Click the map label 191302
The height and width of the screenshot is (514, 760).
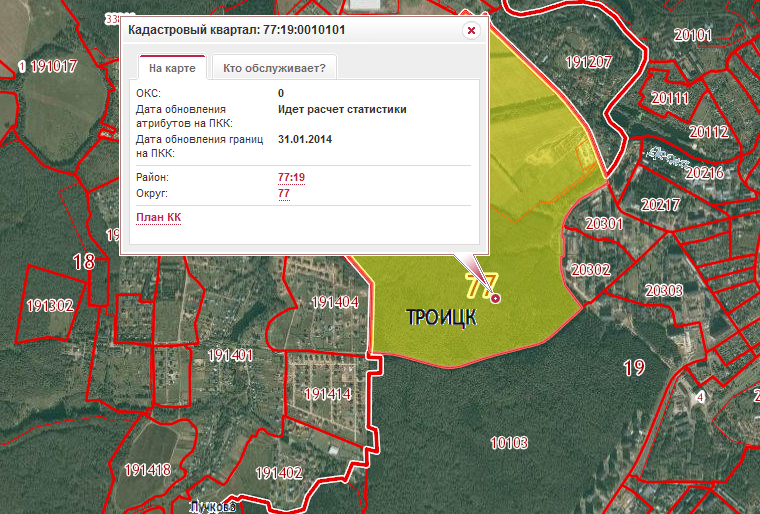[x=50, y=306]
